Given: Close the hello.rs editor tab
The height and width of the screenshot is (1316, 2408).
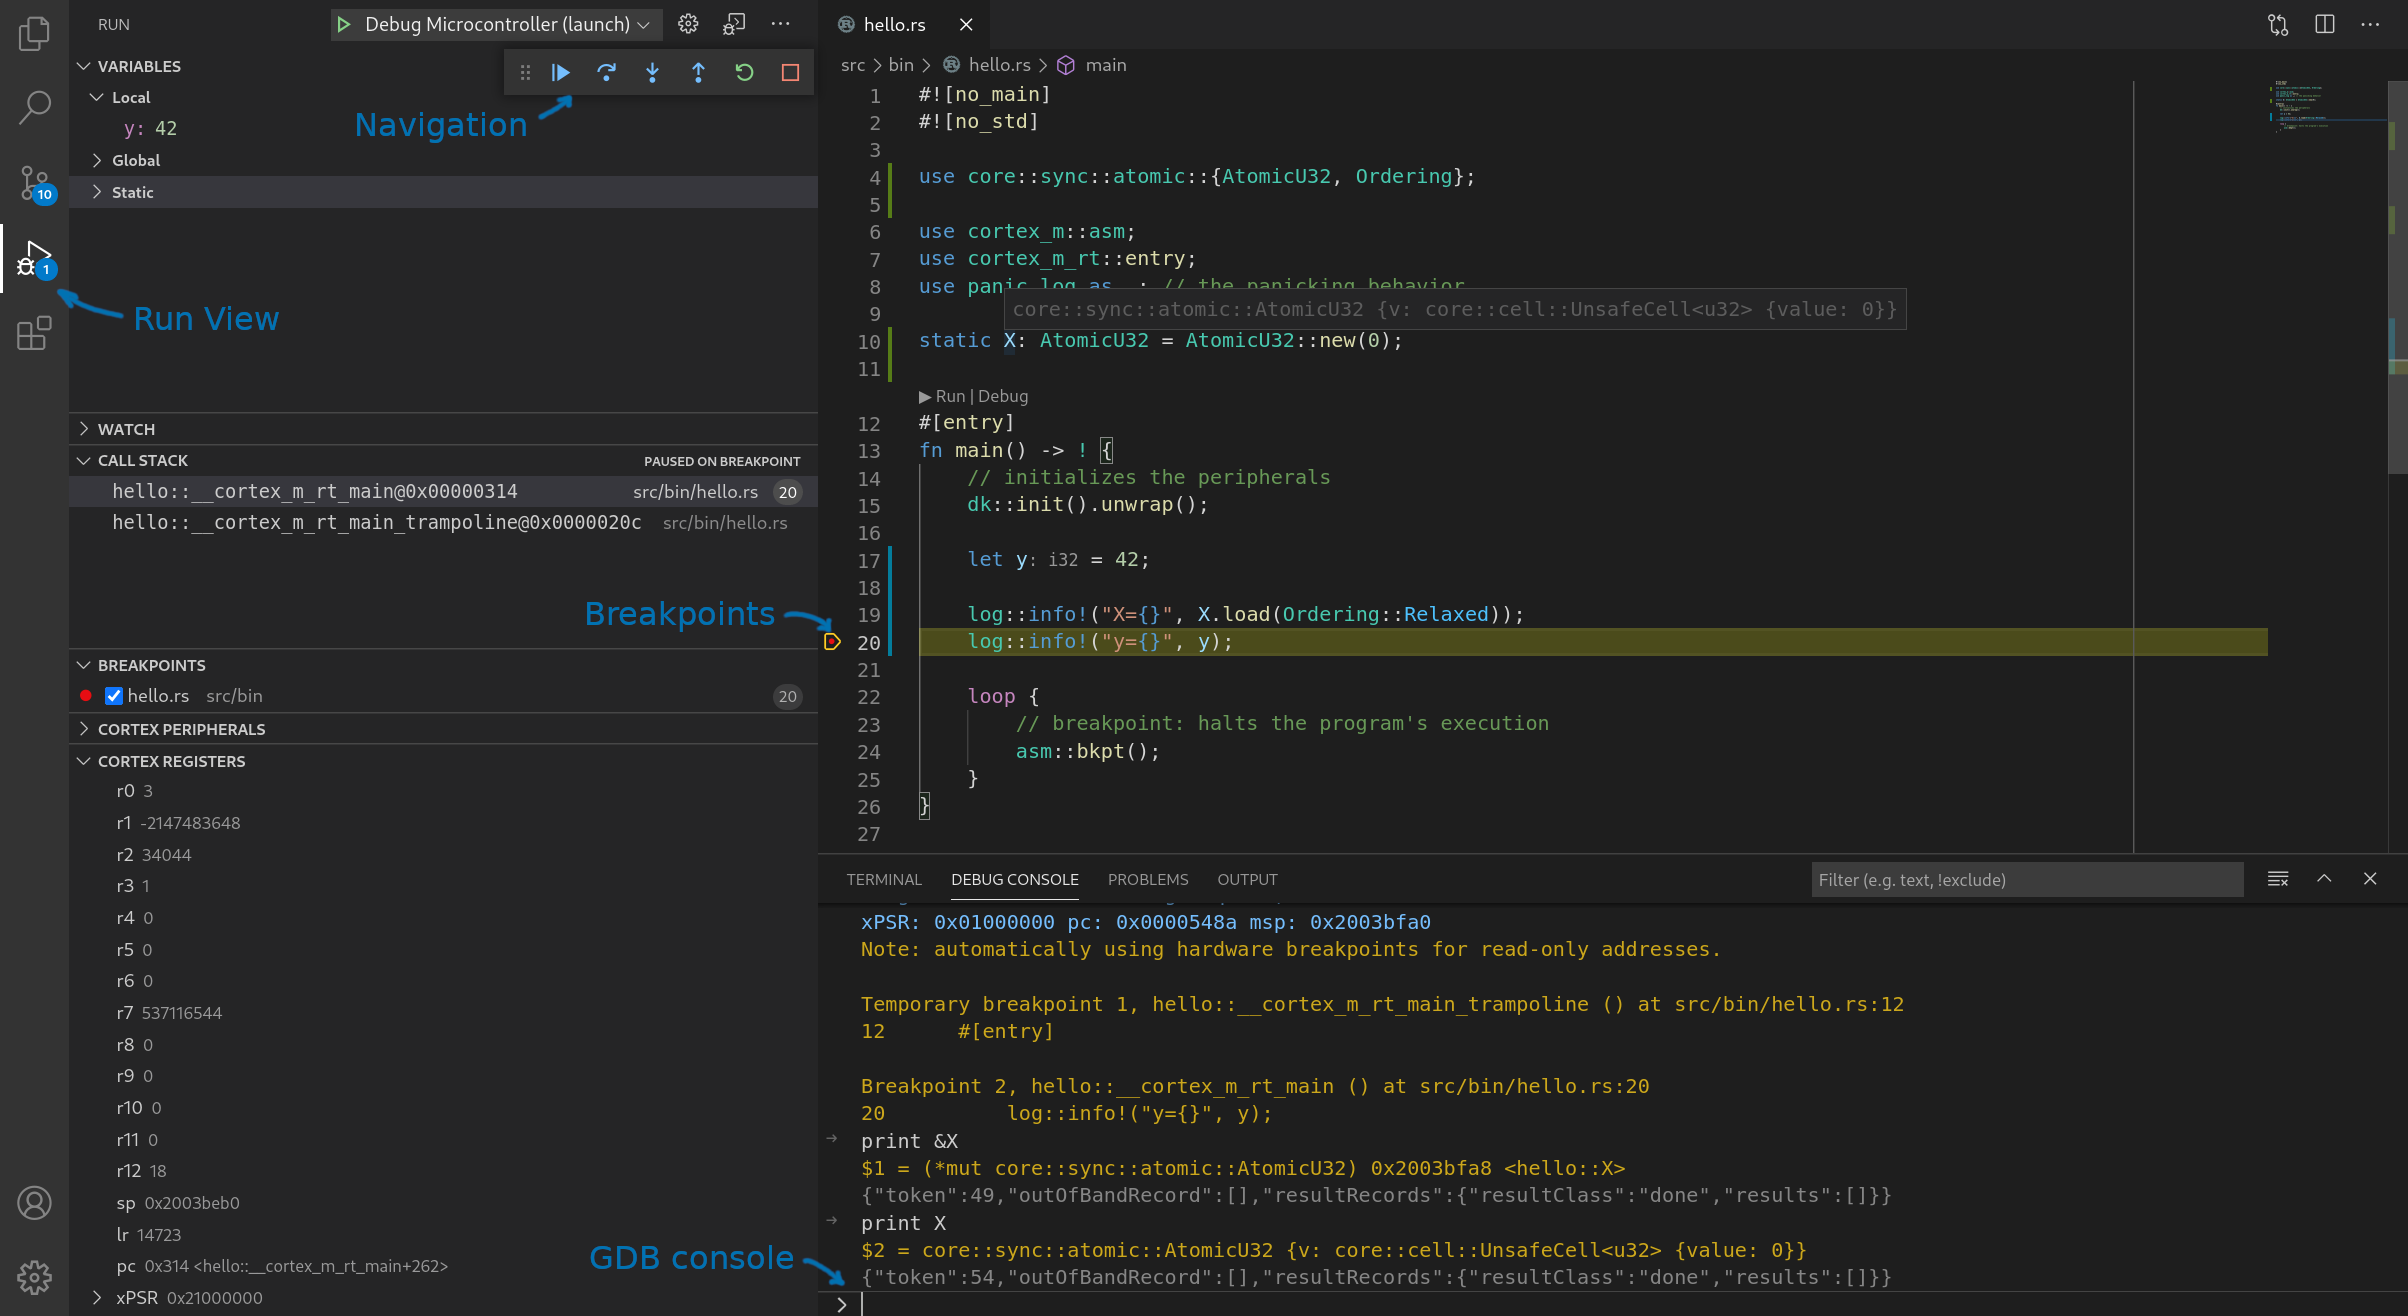Looking at the screenshot, I should click(965, 24).
